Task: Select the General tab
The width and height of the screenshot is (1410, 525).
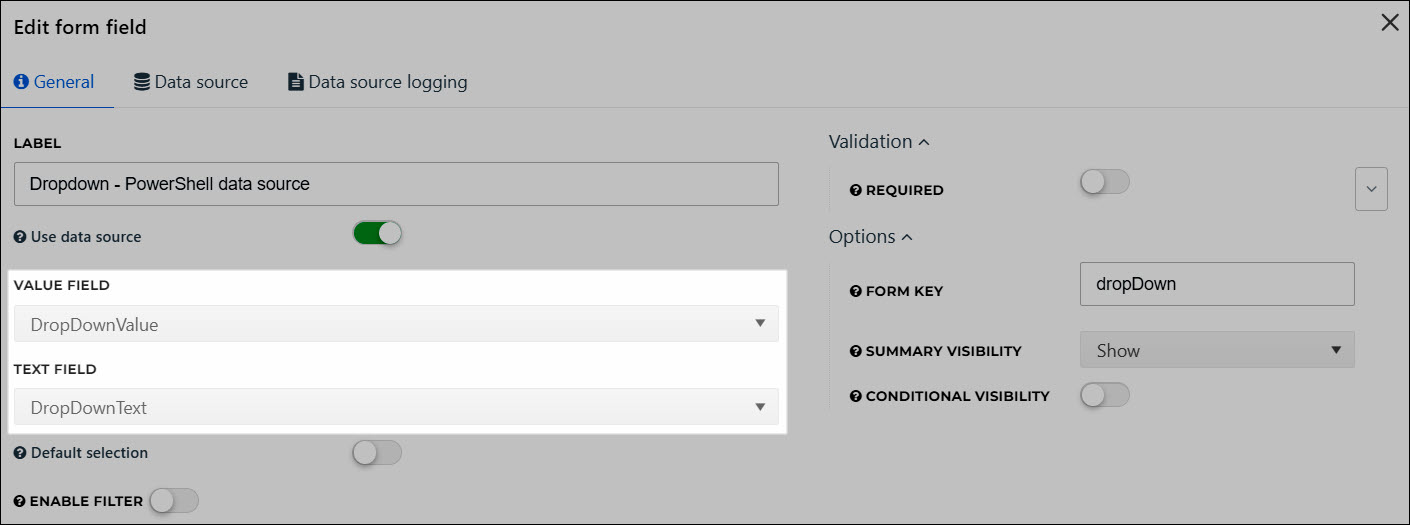Action: click(54, 82)
